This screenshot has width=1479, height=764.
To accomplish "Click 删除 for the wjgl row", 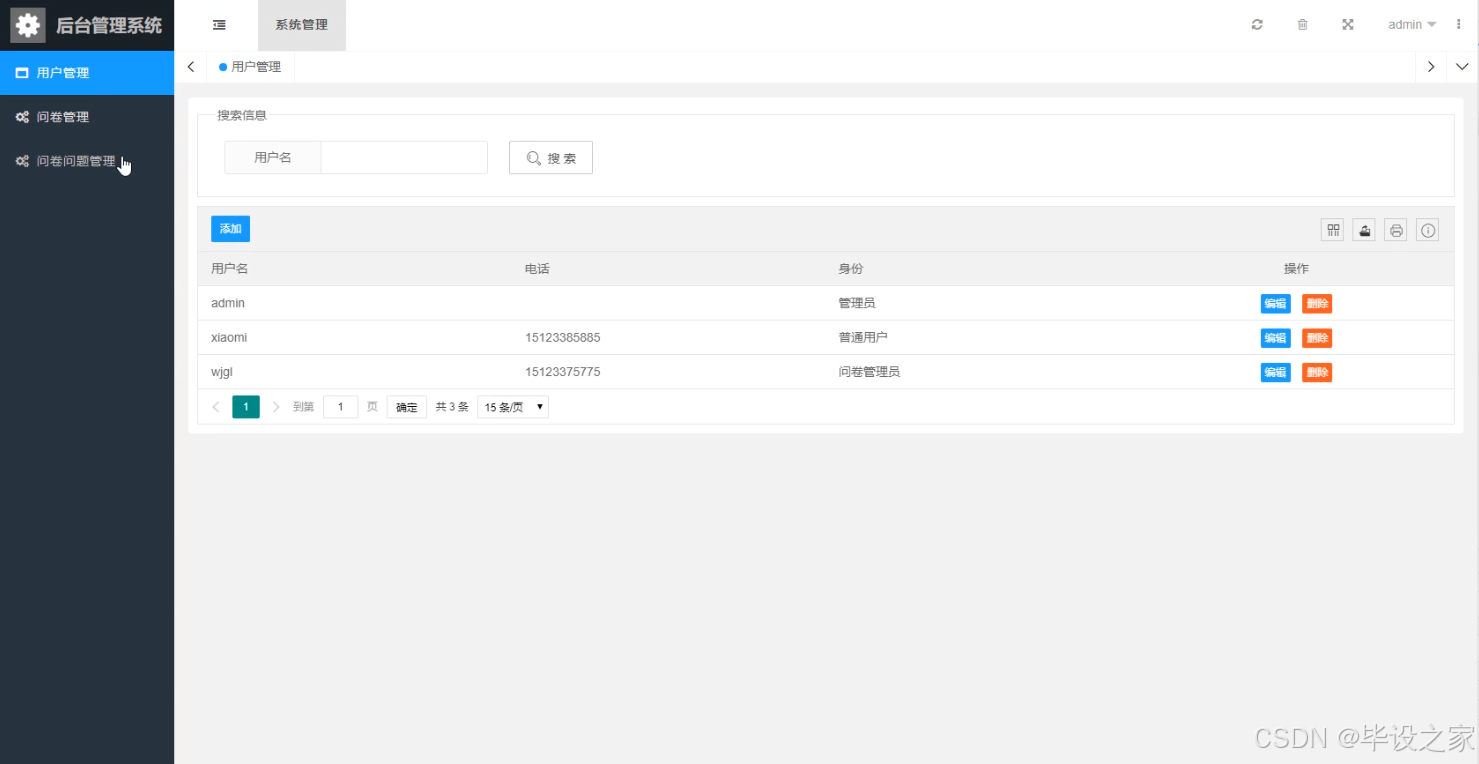I will pyautogui.click(x=1317, y=372).
